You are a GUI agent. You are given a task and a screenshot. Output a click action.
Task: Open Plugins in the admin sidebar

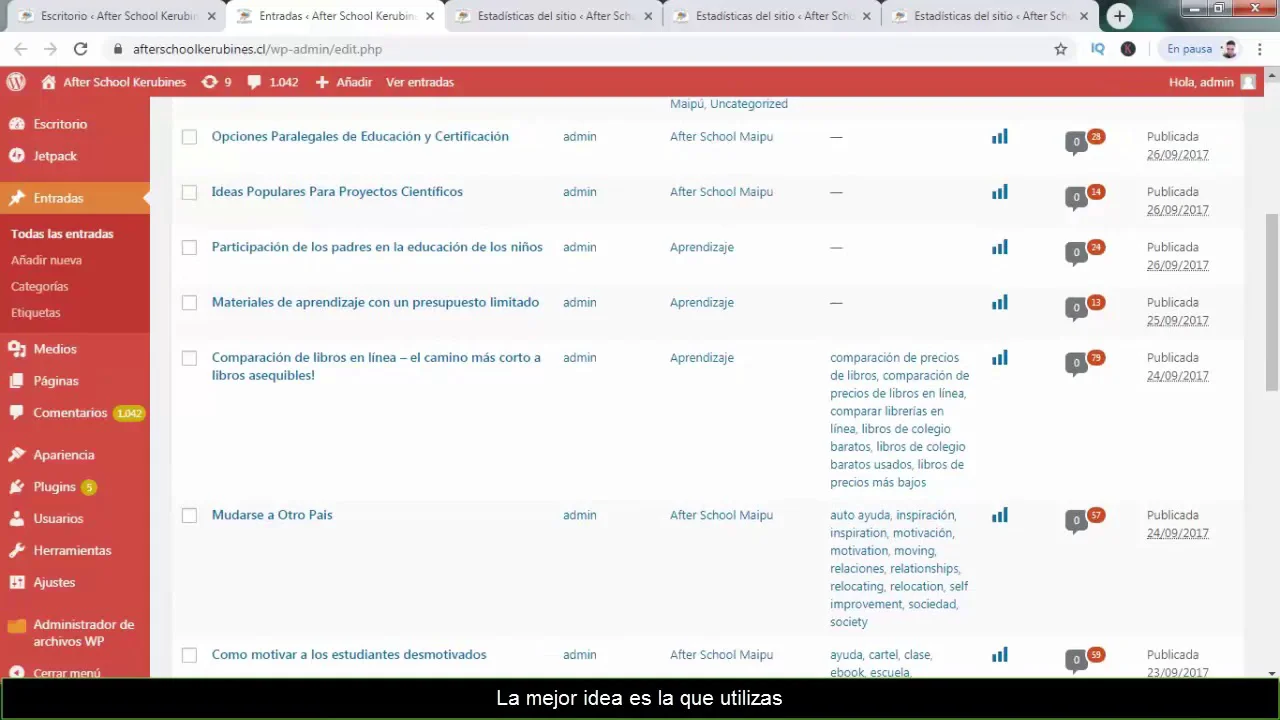pos(54,487)
